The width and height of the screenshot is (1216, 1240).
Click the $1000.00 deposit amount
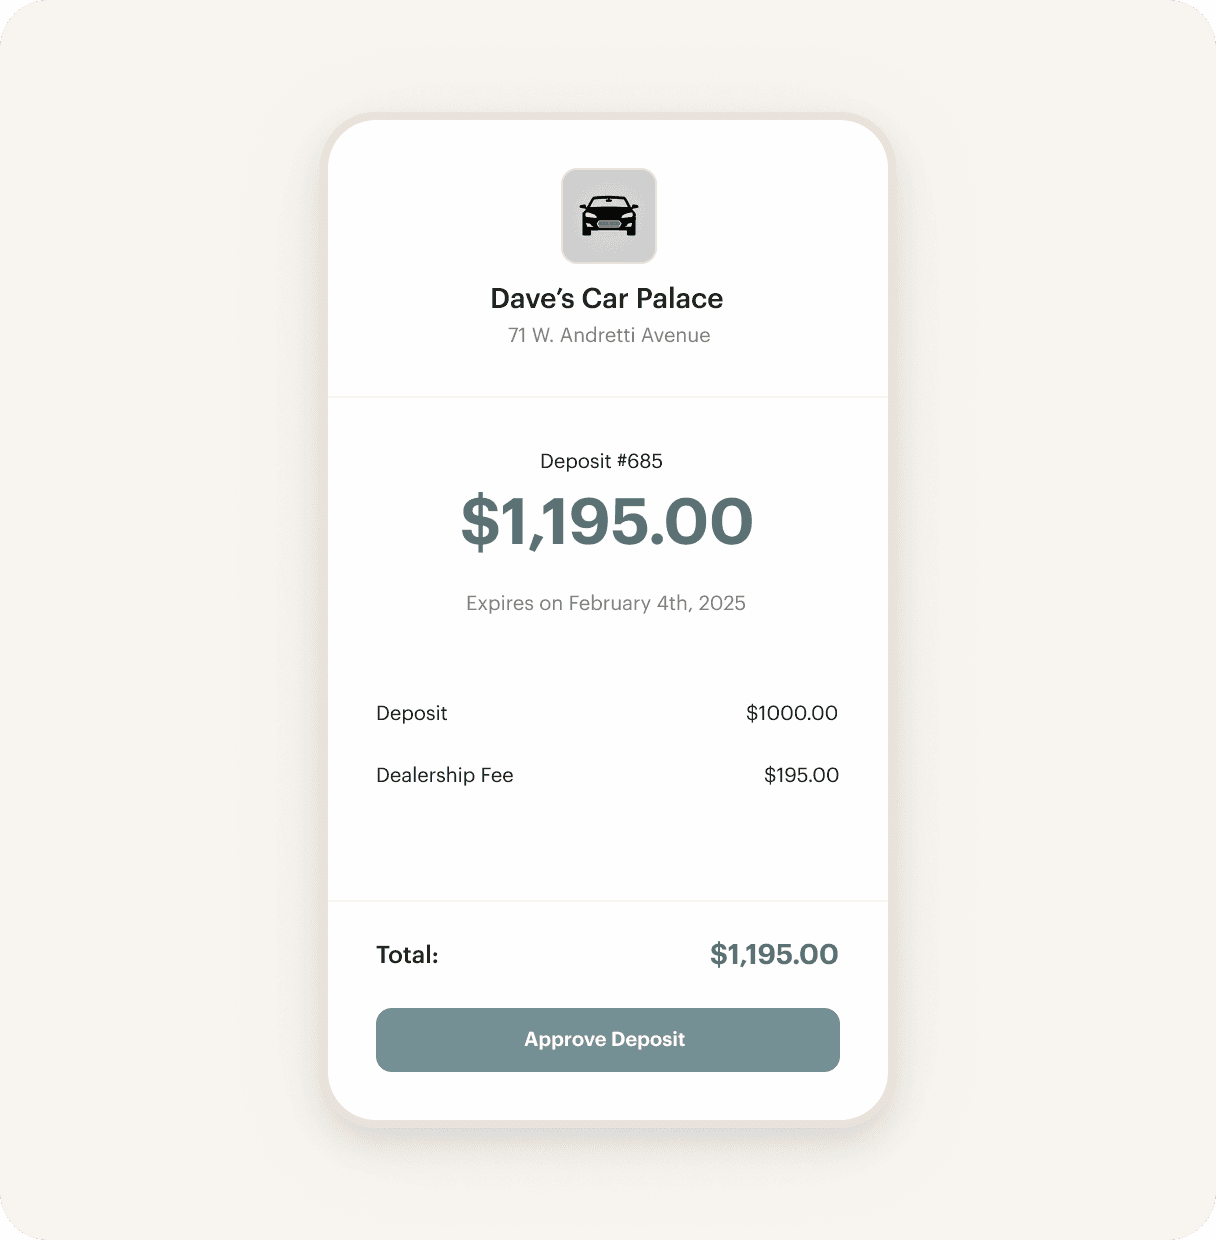coord(791,713)
